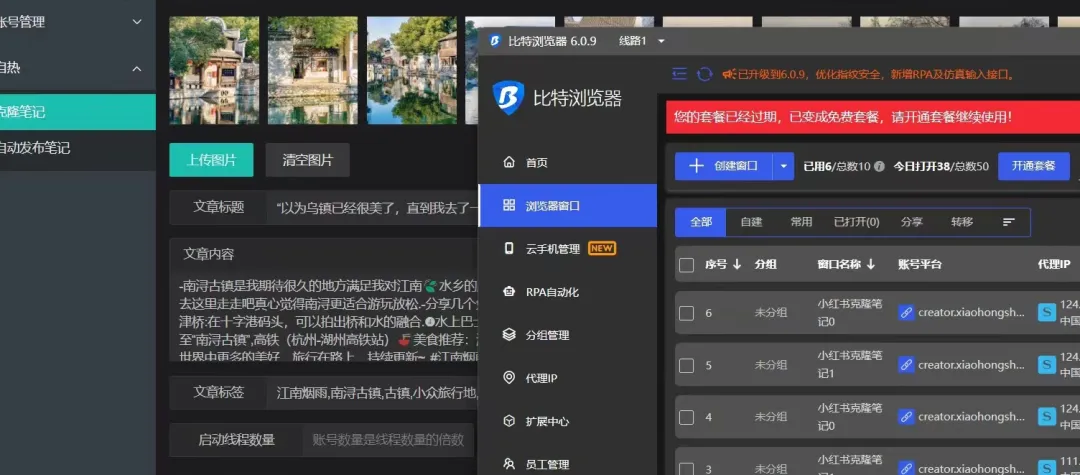Open 代理IP in BitBrowser sidebar

coord(568,378)
